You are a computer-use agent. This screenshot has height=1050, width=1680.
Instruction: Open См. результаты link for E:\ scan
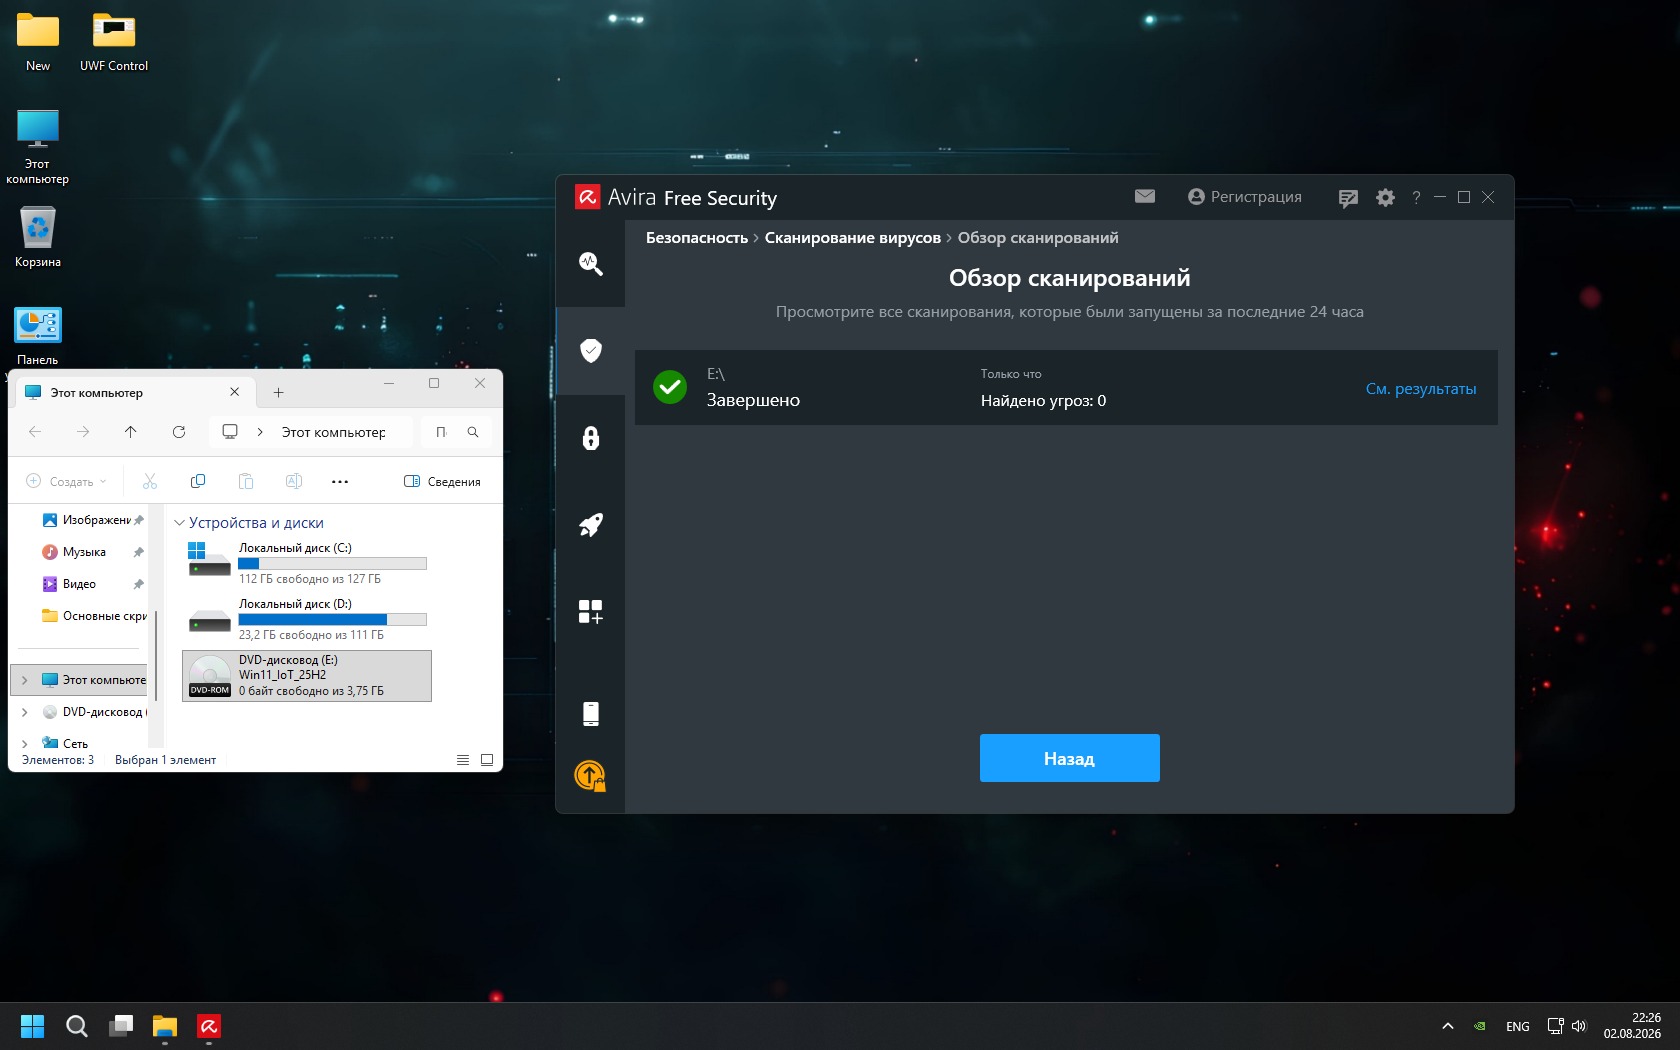tap(1421, 389)
